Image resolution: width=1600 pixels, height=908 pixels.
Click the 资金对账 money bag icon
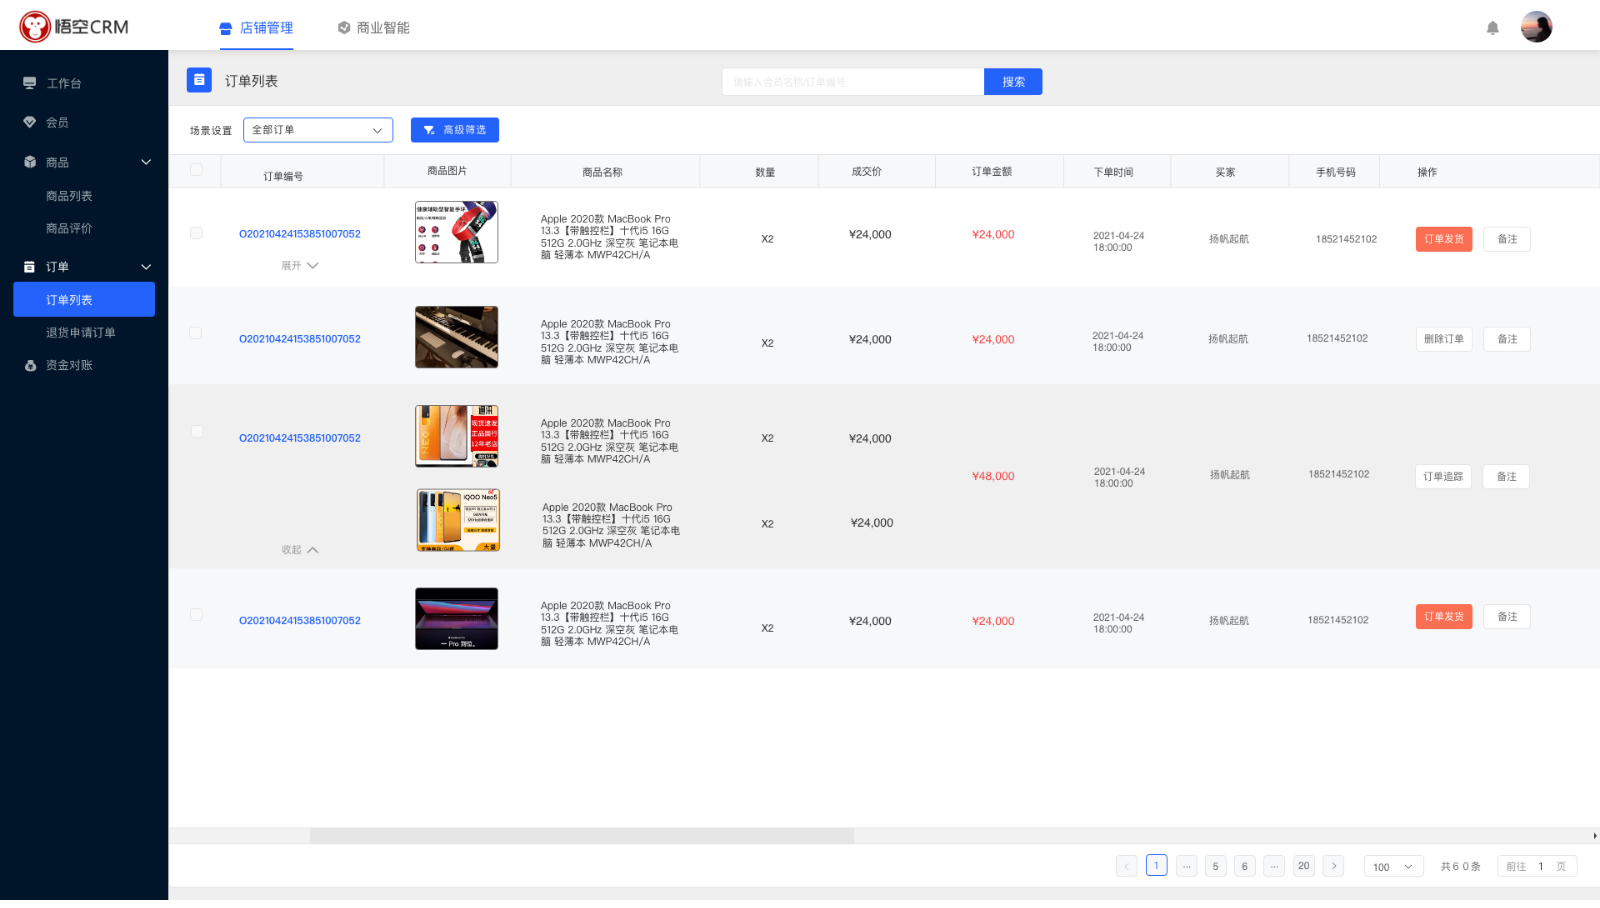(30, 366)
